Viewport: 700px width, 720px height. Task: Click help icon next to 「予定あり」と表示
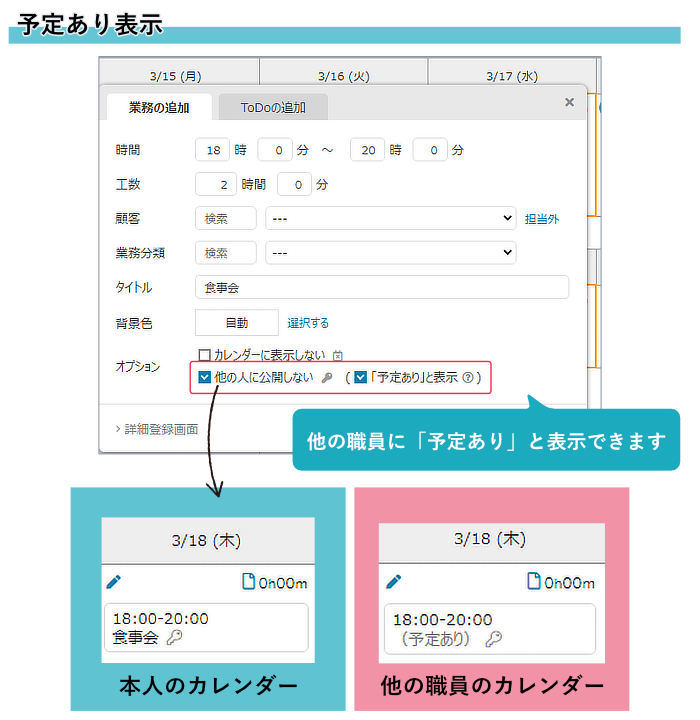467,378
